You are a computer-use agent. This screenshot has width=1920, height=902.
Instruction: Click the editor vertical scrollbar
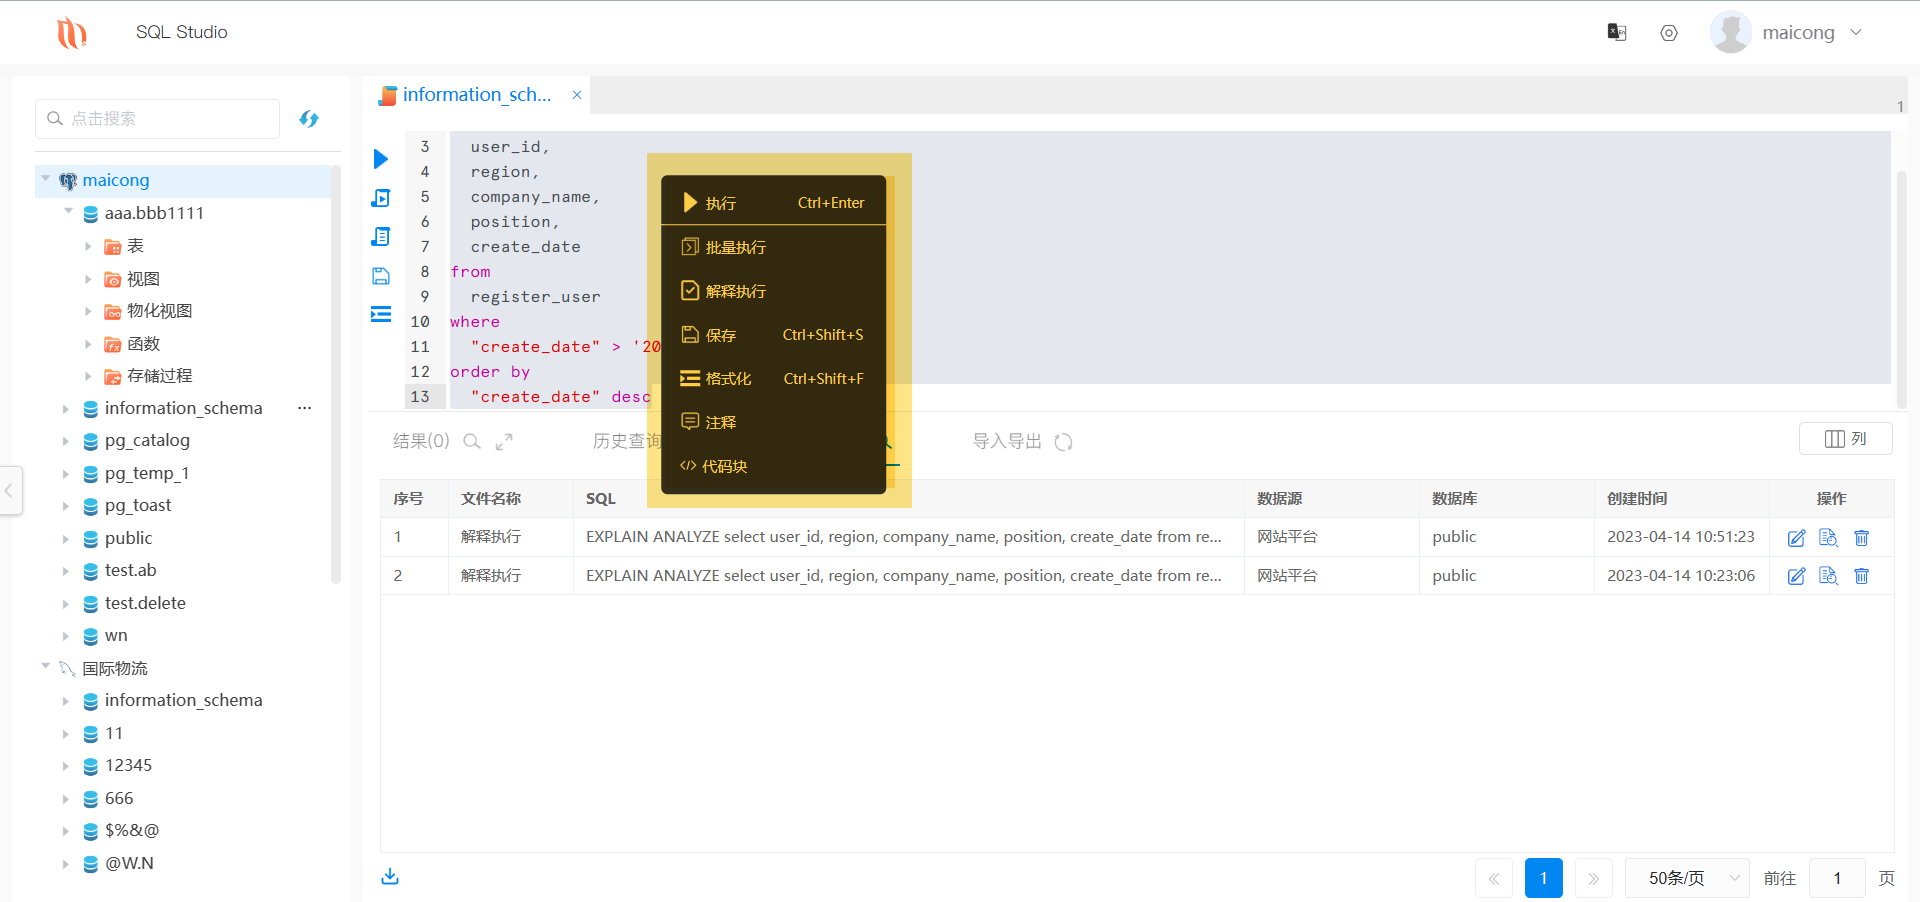[1902, 290]
